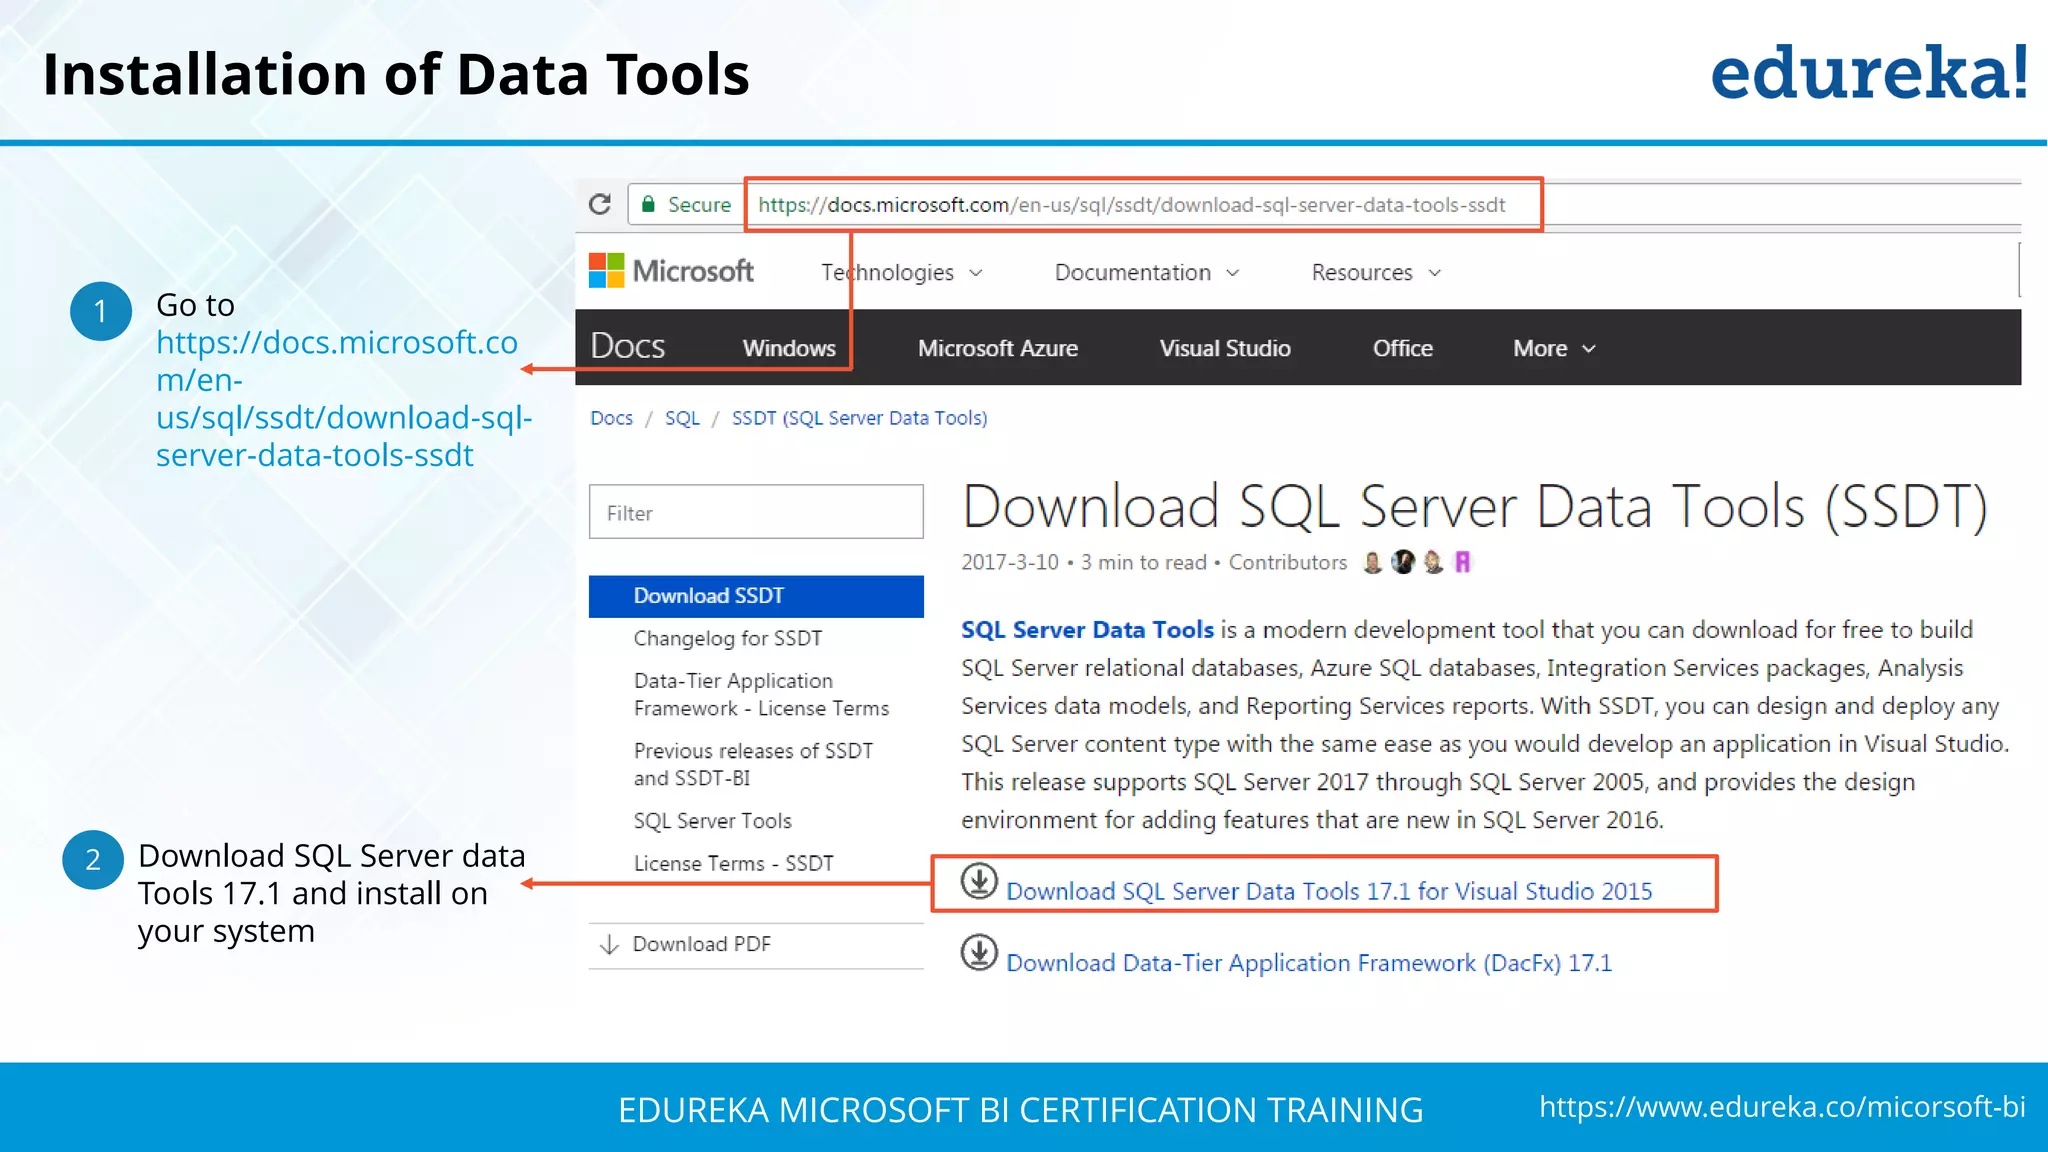Click the Download PDF arrow icon
Viewport: 2048px width, 1152px height.
pyautogui.click(x=609, y=945)
